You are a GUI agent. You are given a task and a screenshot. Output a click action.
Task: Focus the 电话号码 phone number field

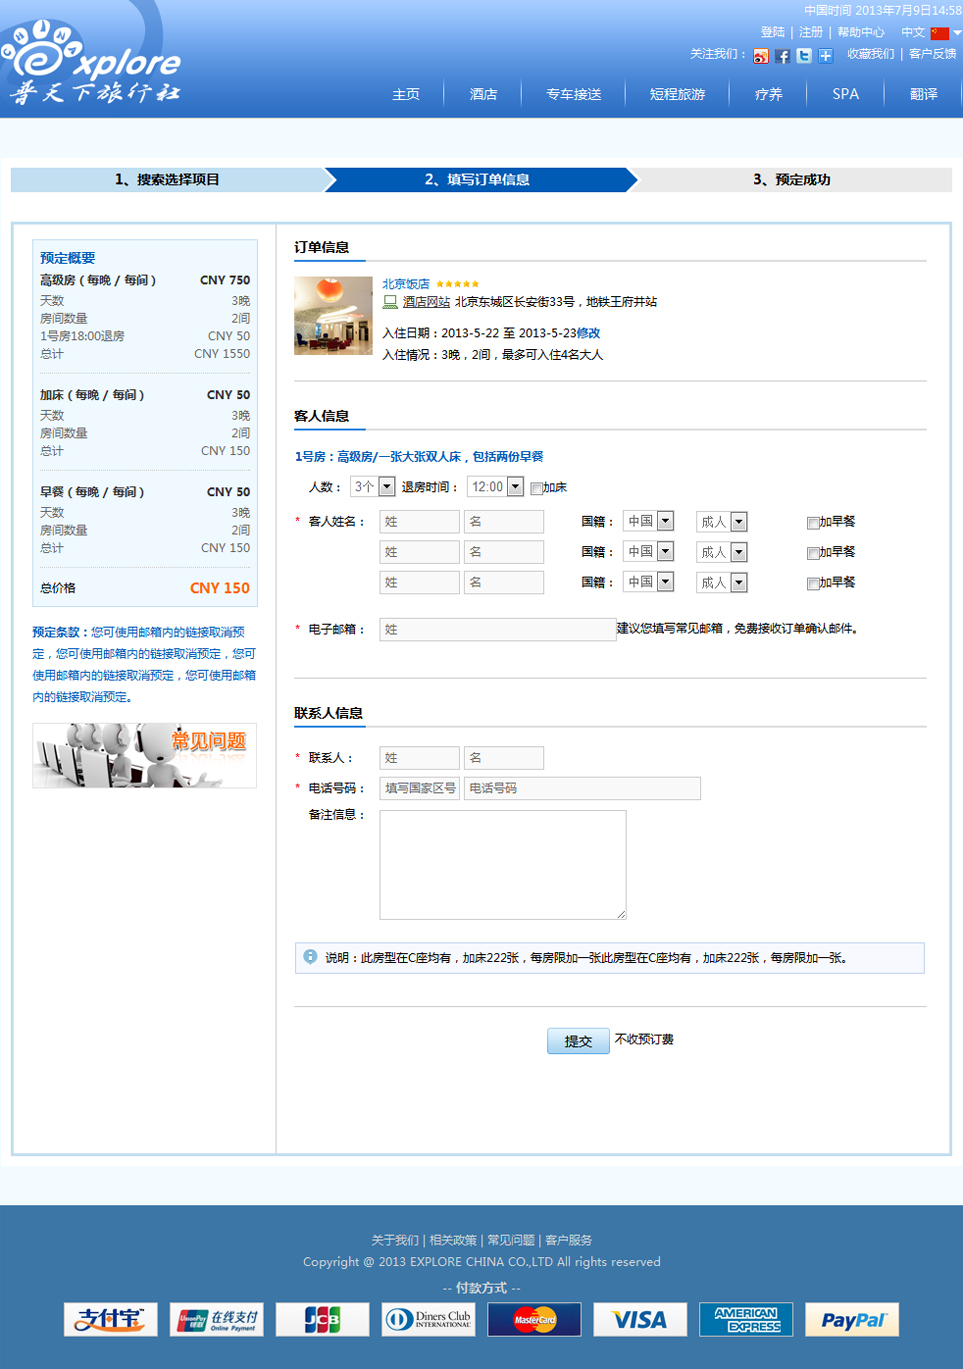pyautogui.click(x=582, y=788)
